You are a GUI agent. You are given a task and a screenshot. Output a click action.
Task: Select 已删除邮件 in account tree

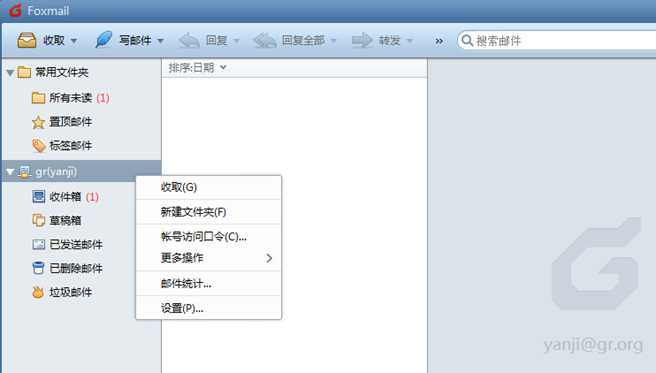click(x=76, y=268)
